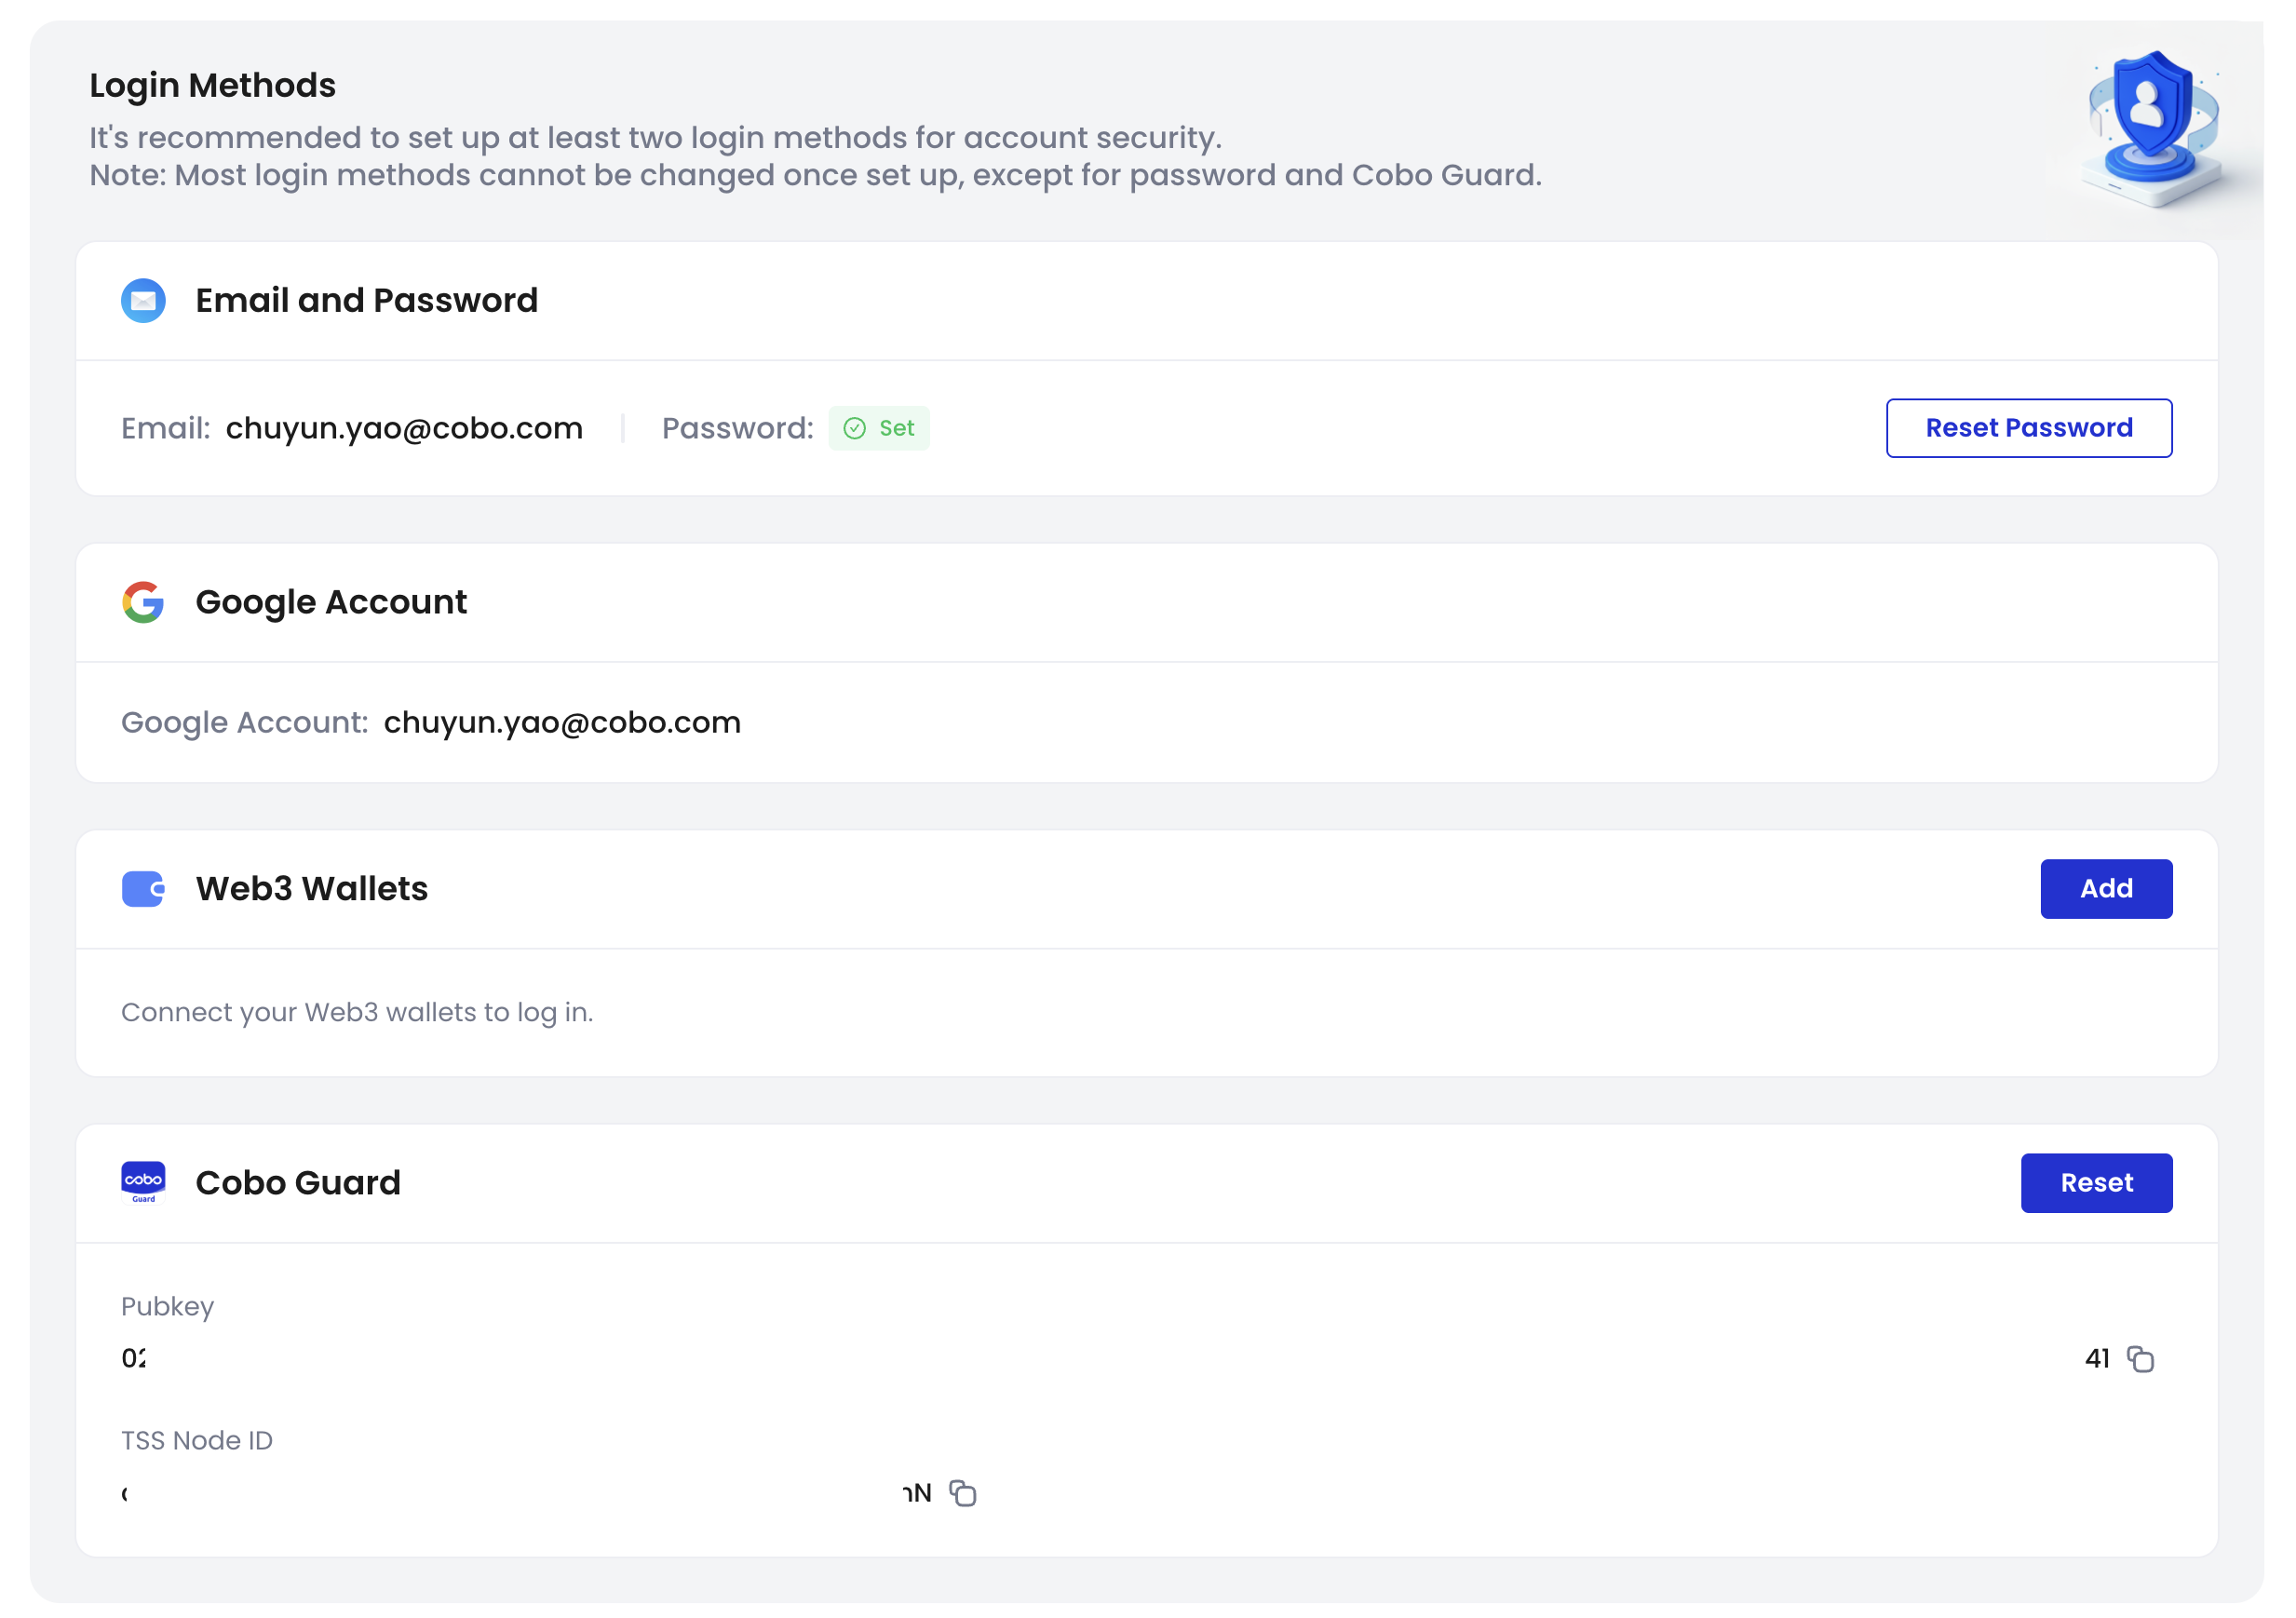2296x1618 pixels.
Task: Add a Web3 wallet
Action: [2105, 888]
